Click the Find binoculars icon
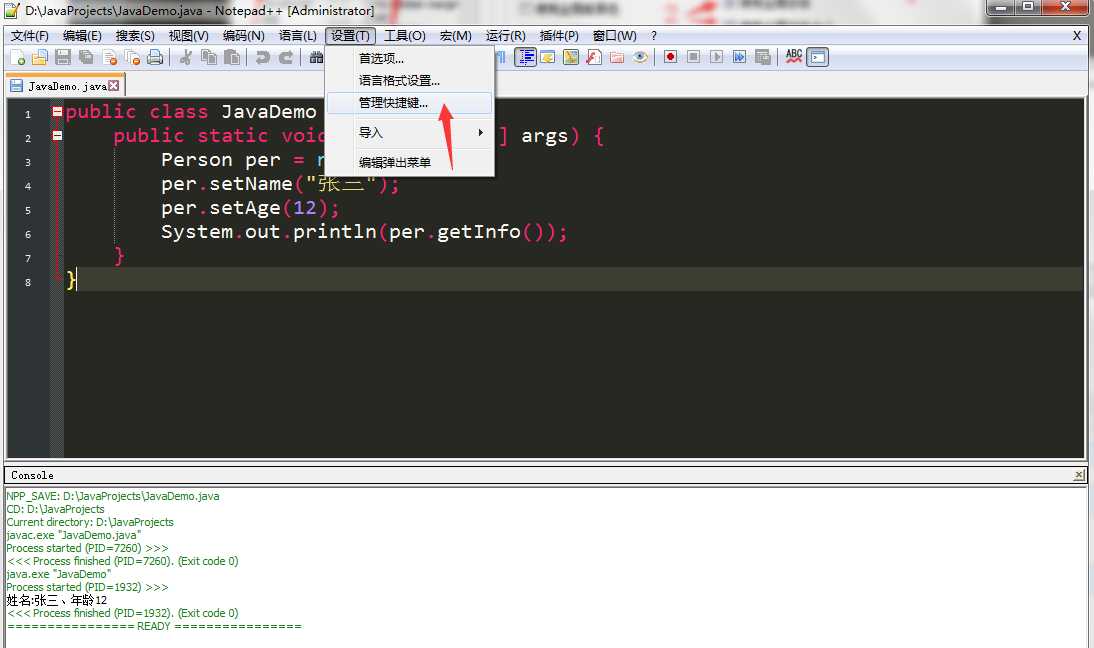The width and height of the screenshot is (1094, 648). 316,57
